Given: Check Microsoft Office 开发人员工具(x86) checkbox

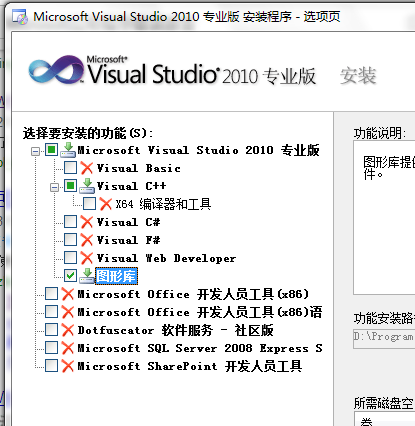Looking at the screenshot, I should pos(51,294).
